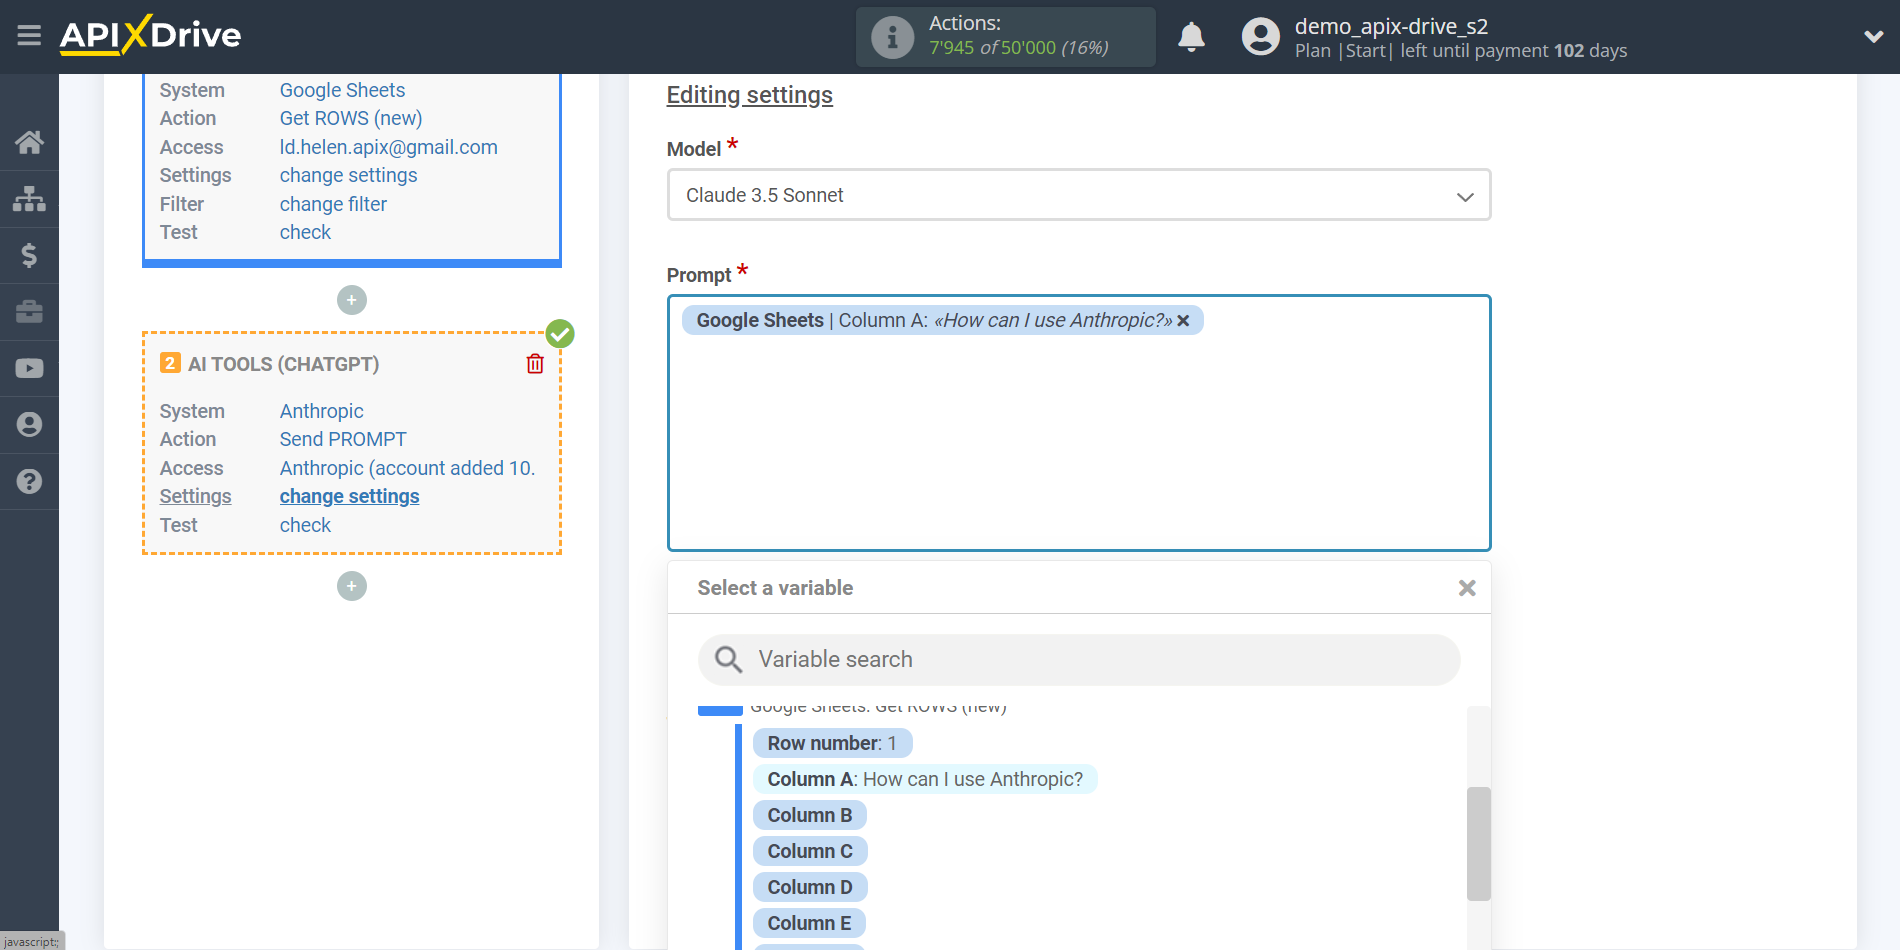This screenshot has width=1900, height=950.
Task: Click the user avatar icon
Action: click(1260, 37)
